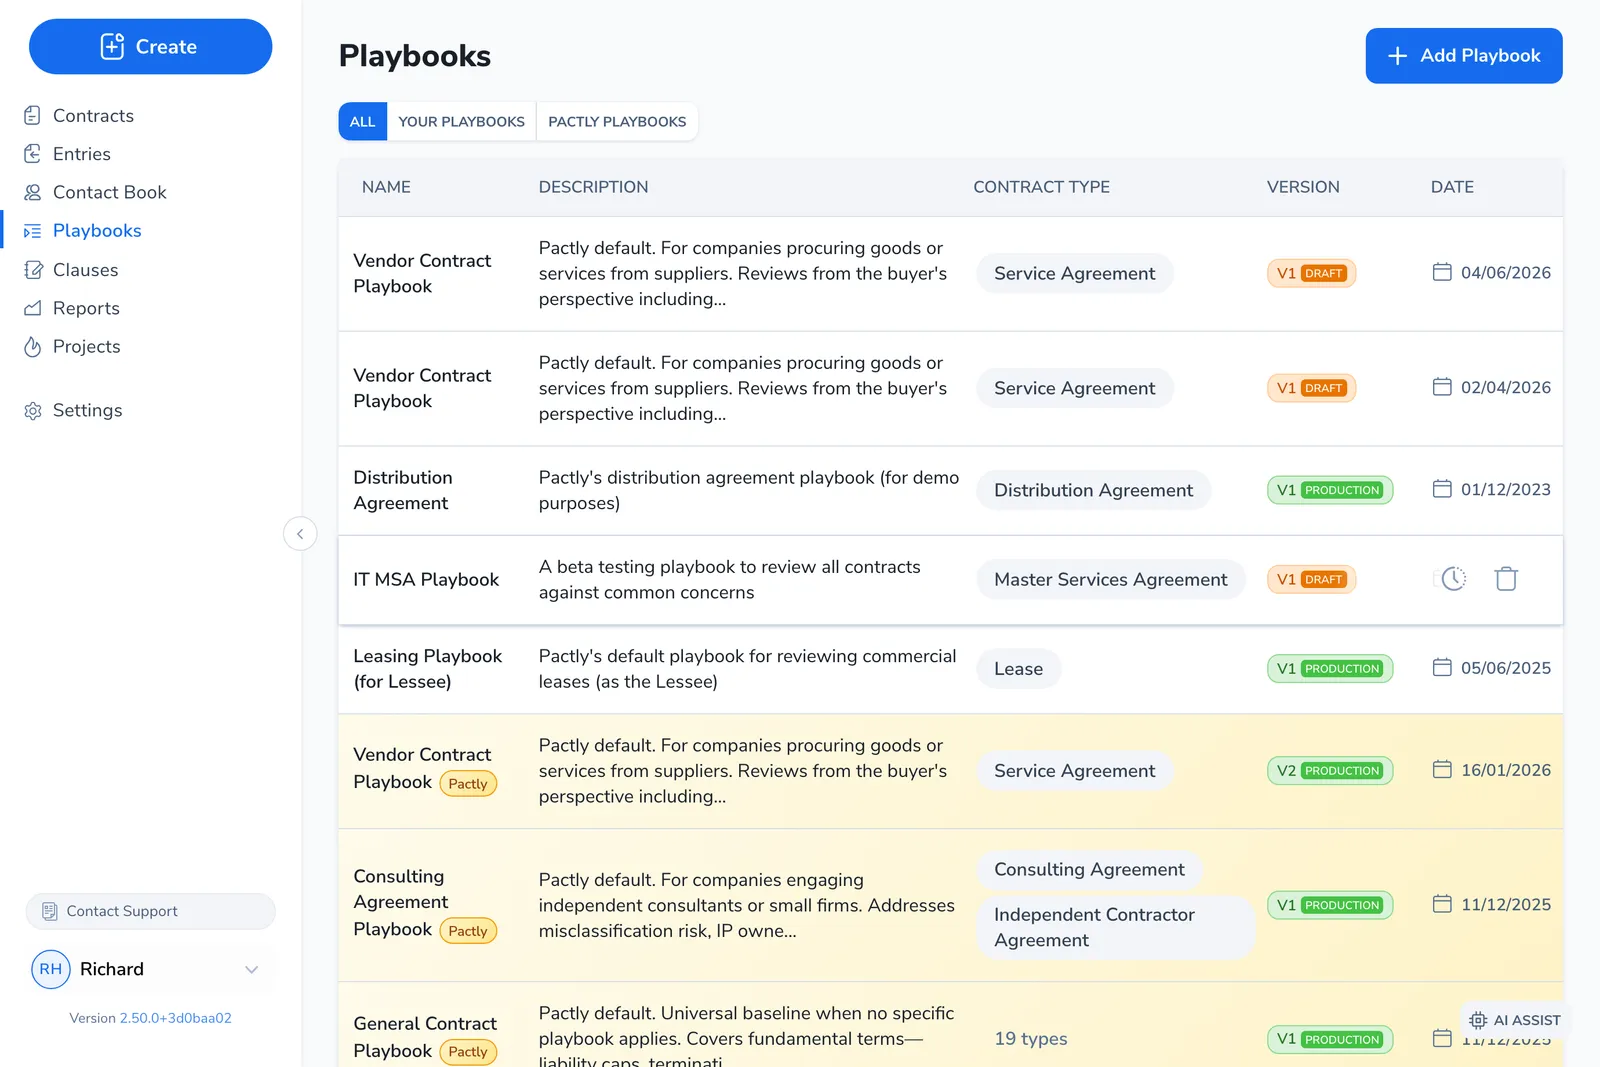Open the Distribution Agreement playbook name
The image size is (1600, 1067).
pyautogui.click(x=402, y=491)
